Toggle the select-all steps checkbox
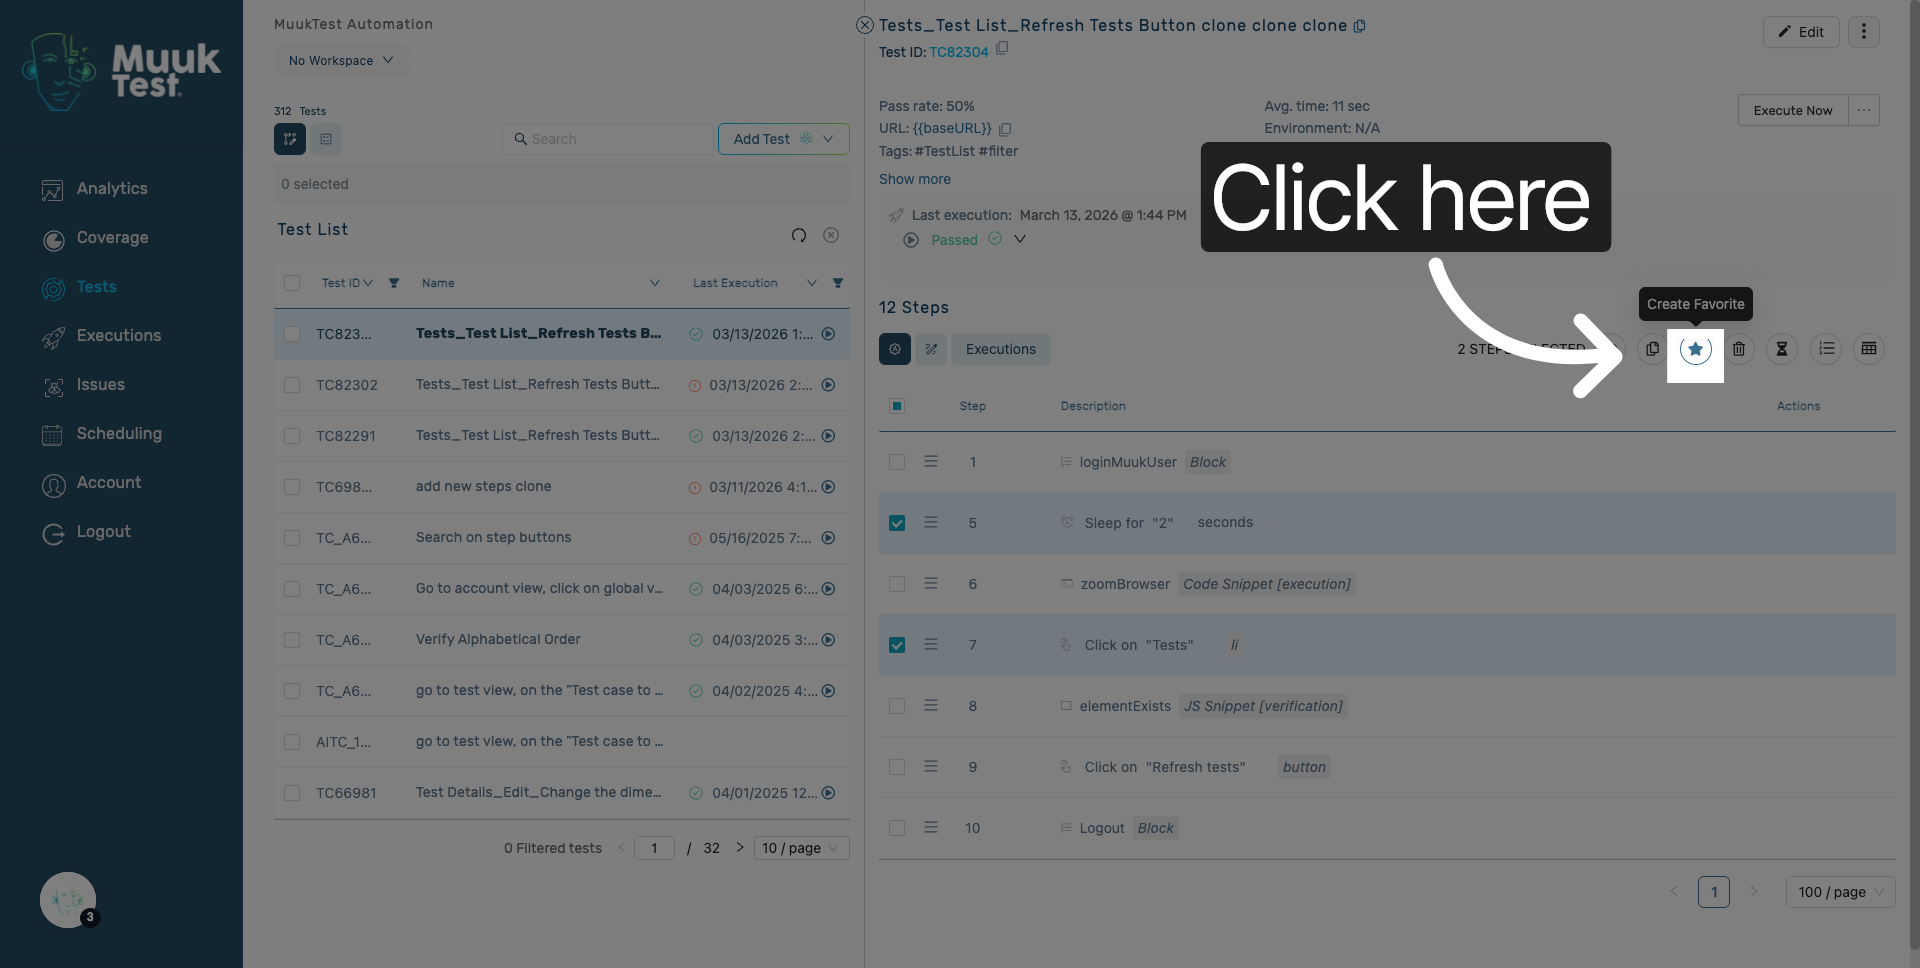This screenshot has height=968, width=1920. tap(897, 406)
